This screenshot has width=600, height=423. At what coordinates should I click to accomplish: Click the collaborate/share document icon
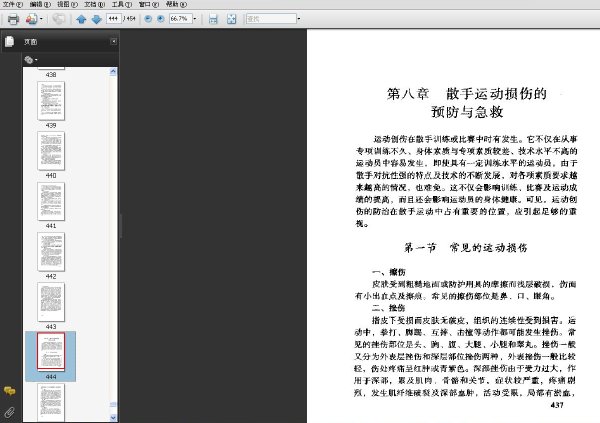31,19
